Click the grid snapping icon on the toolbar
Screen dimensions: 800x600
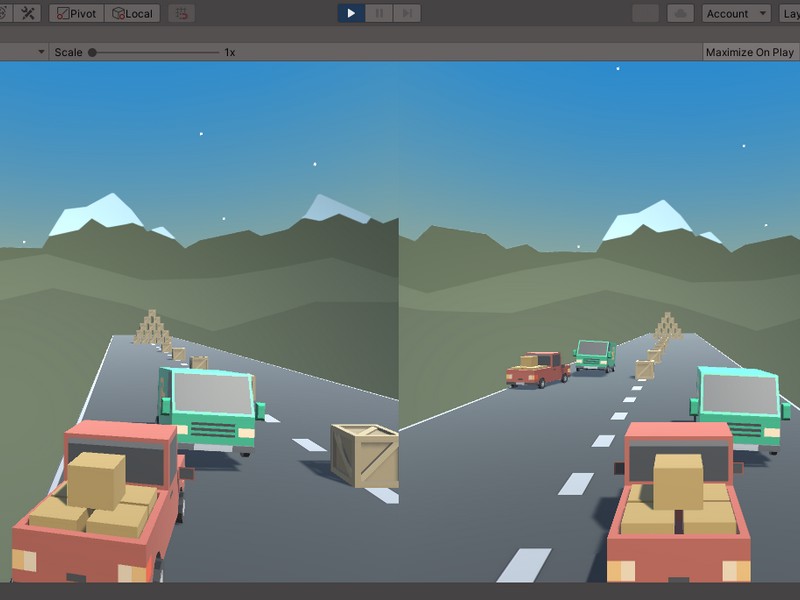point(181,13)
